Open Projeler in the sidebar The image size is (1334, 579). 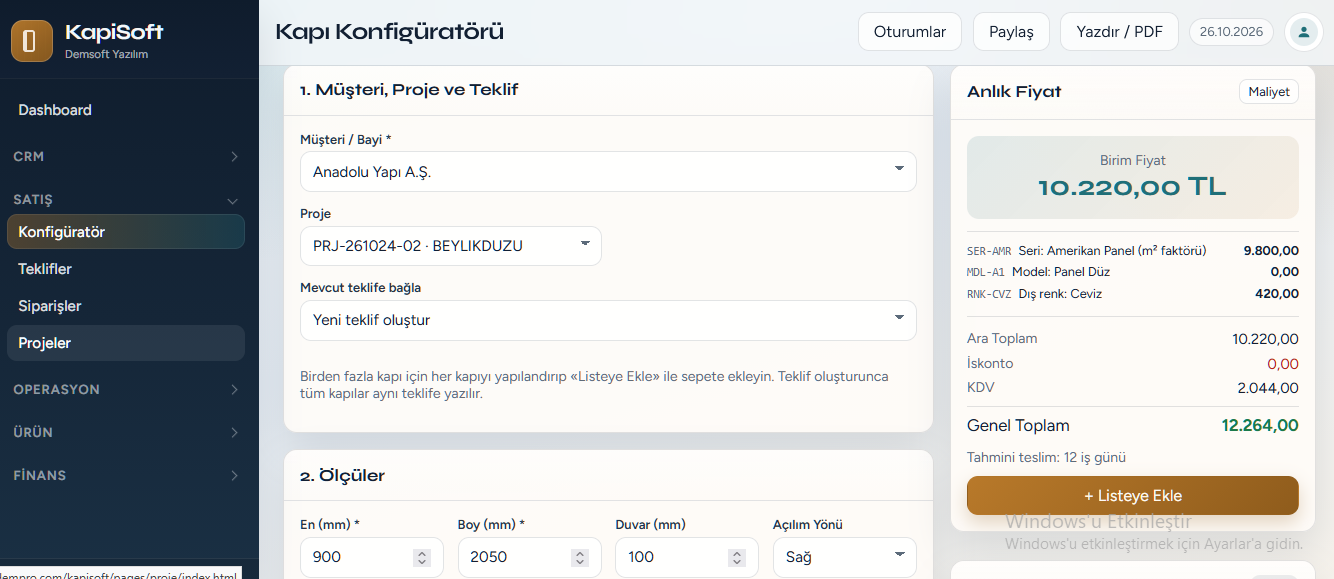tap(126, 343)
